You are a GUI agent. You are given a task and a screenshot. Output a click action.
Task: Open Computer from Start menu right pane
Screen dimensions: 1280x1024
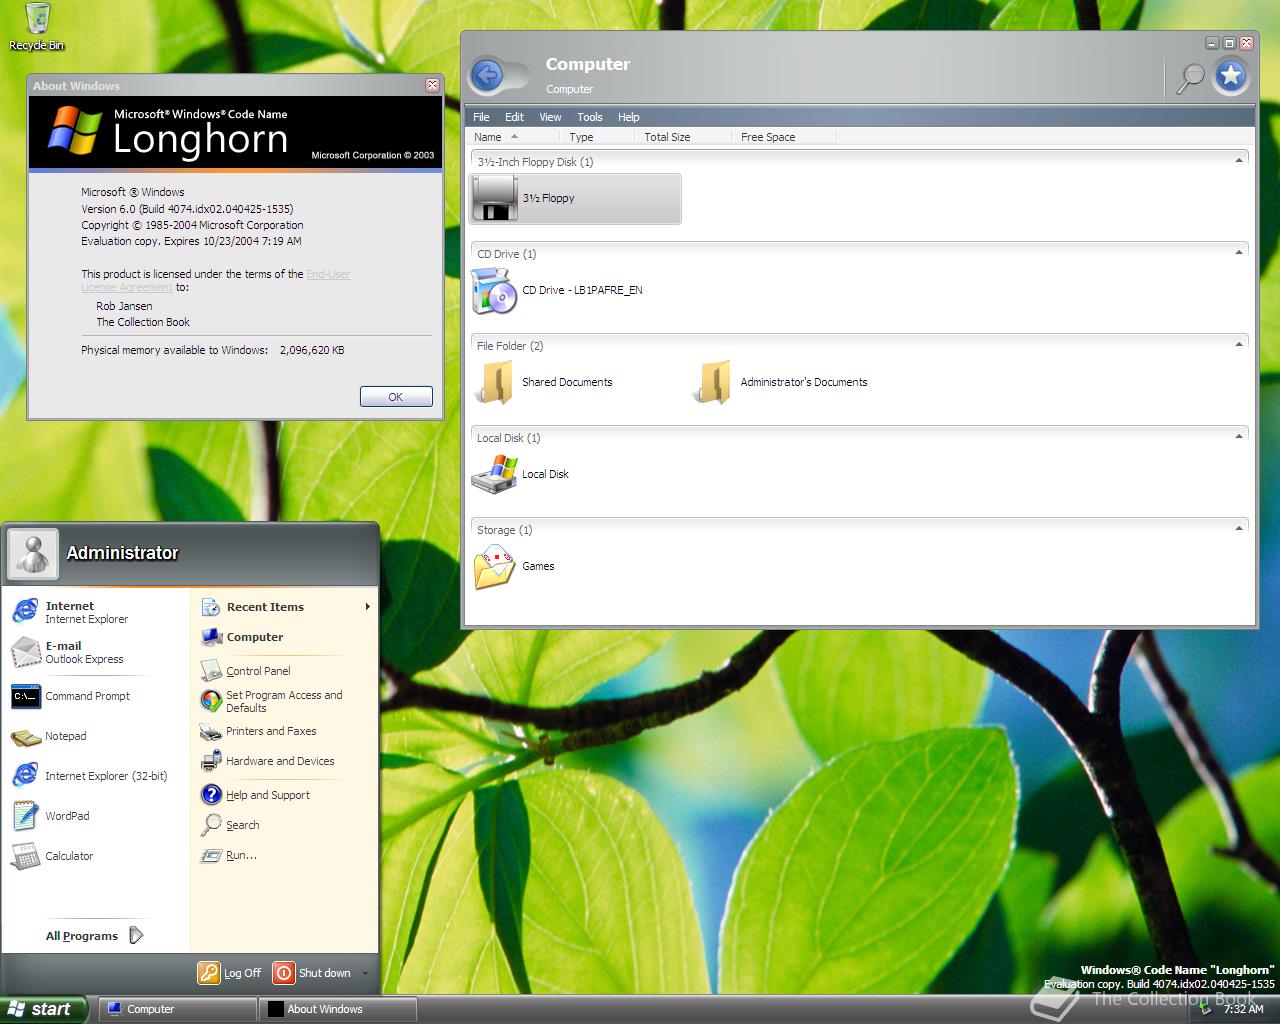pos(285,637)
